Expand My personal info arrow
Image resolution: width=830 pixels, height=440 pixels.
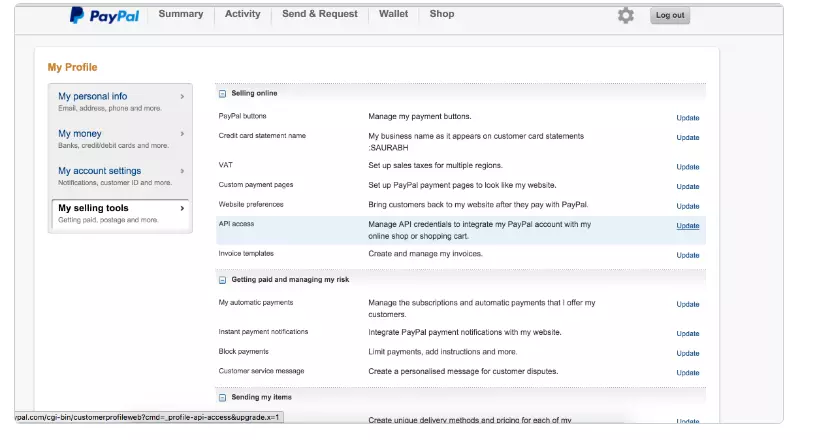pyautogui.click(x=182, y=96)
